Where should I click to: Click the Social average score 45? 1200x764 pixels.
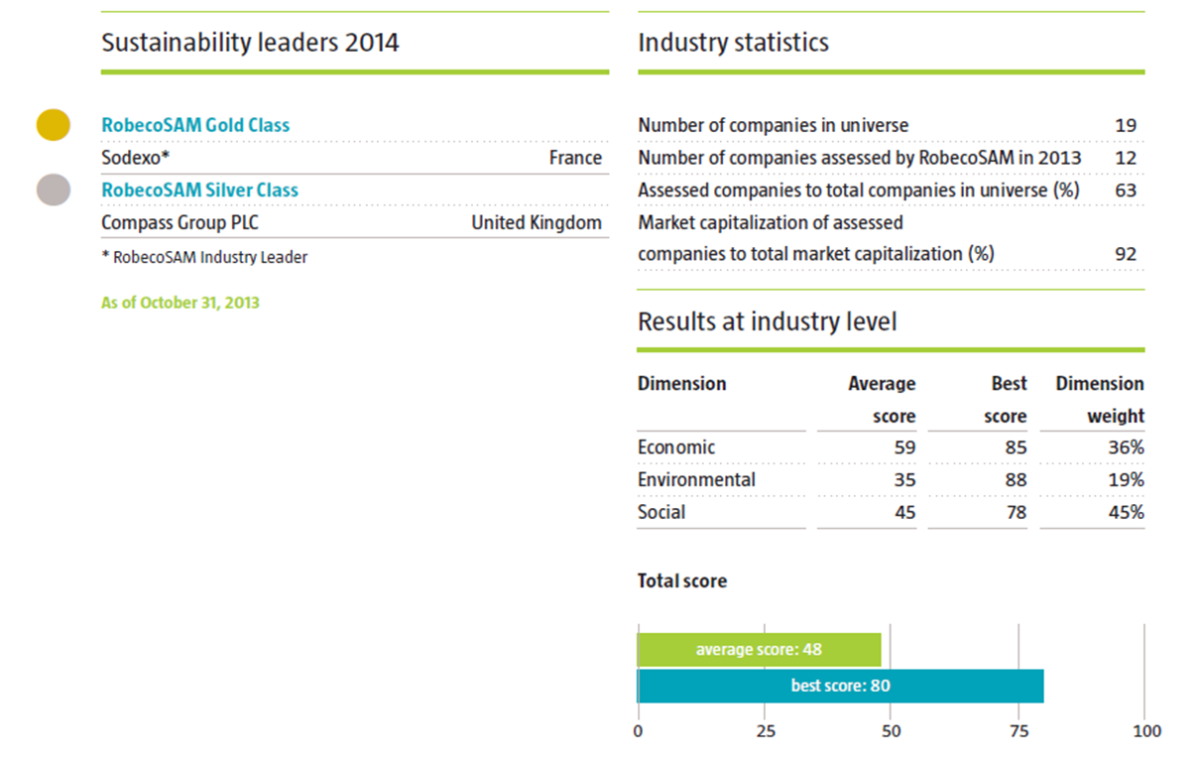(905, 512)
